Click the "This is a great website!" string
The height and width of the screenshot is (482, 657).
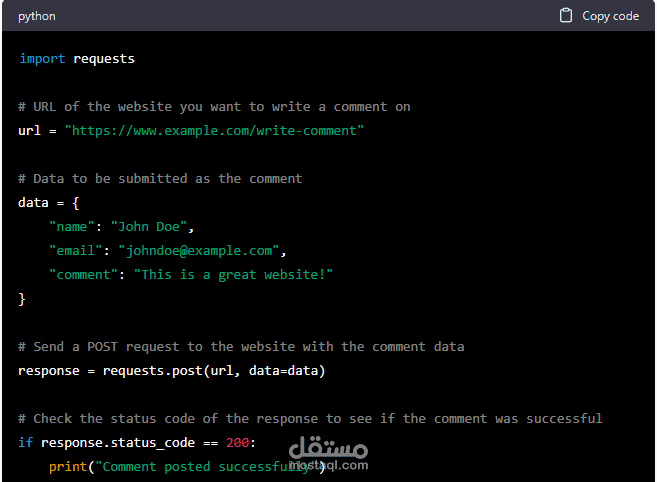point(233,275)
